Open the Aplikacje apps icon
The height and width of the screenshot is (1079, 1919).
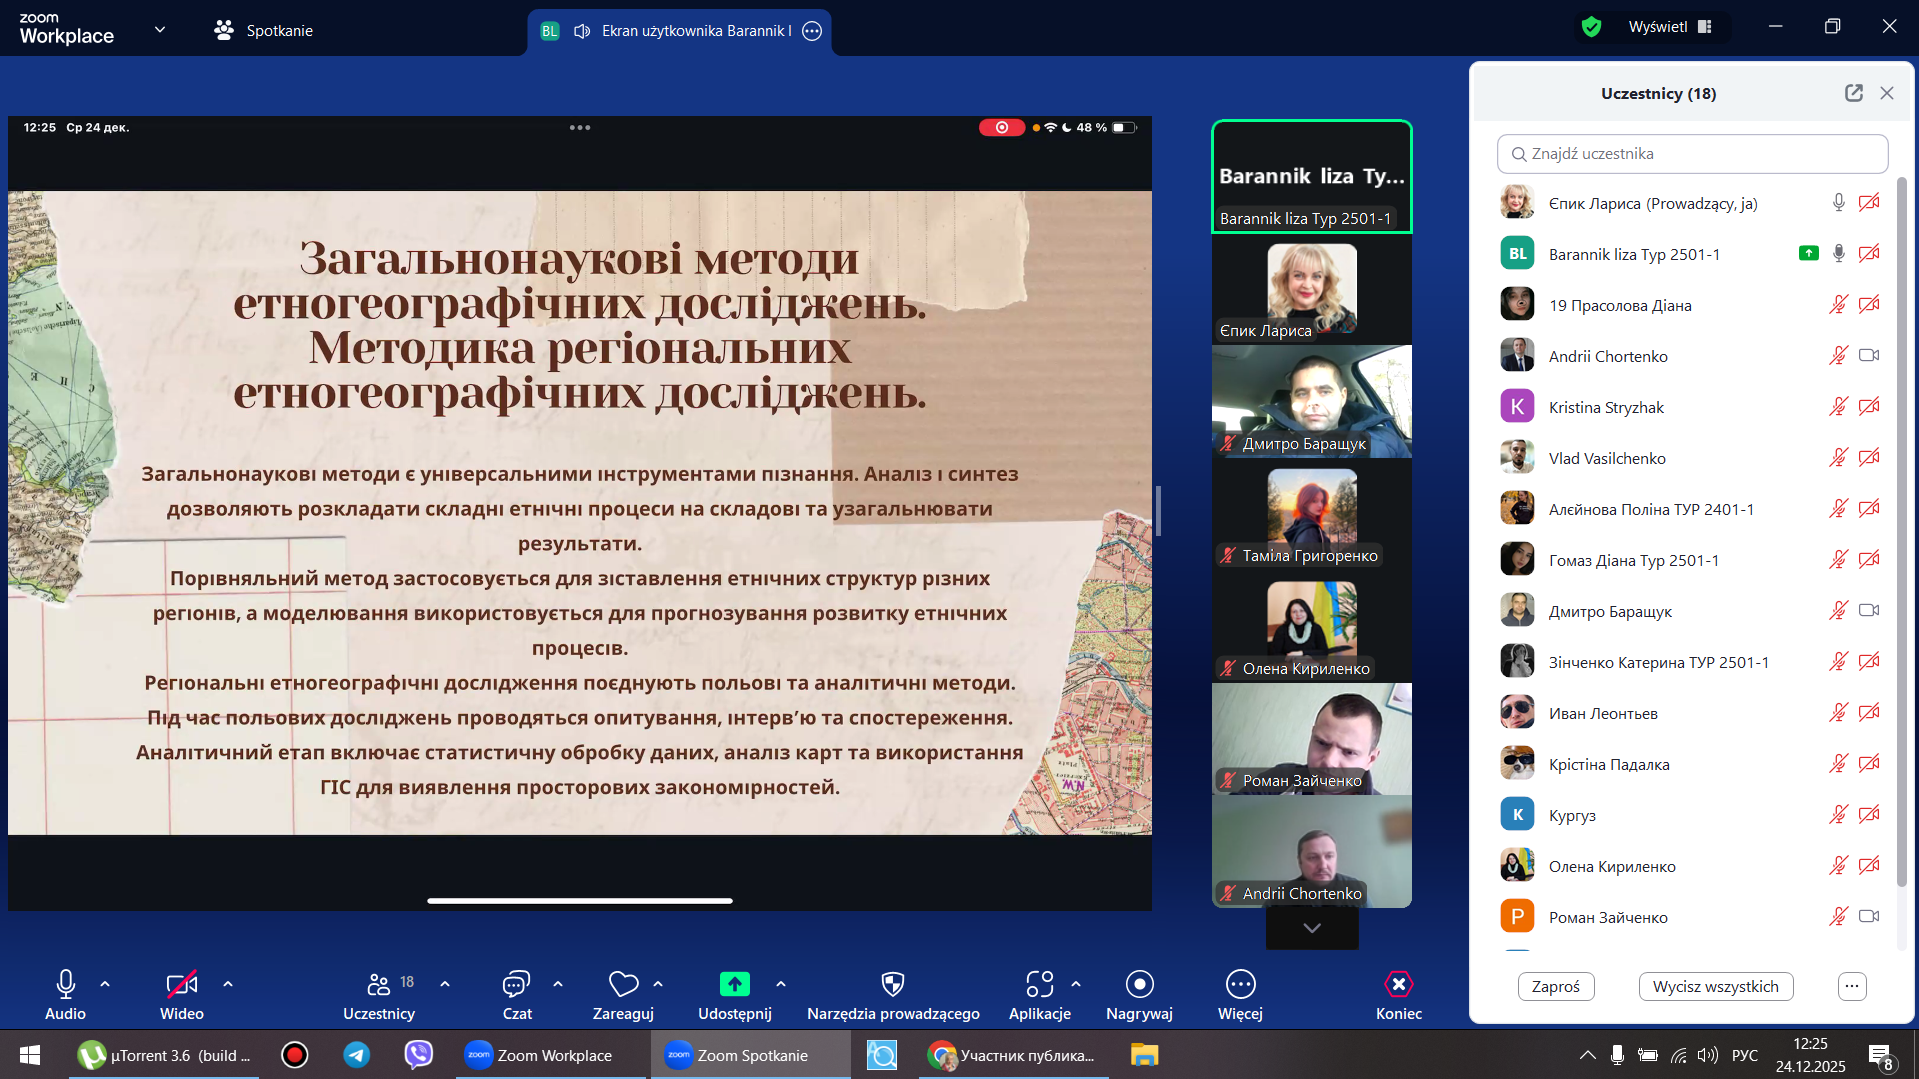(x=1039, y=985)
